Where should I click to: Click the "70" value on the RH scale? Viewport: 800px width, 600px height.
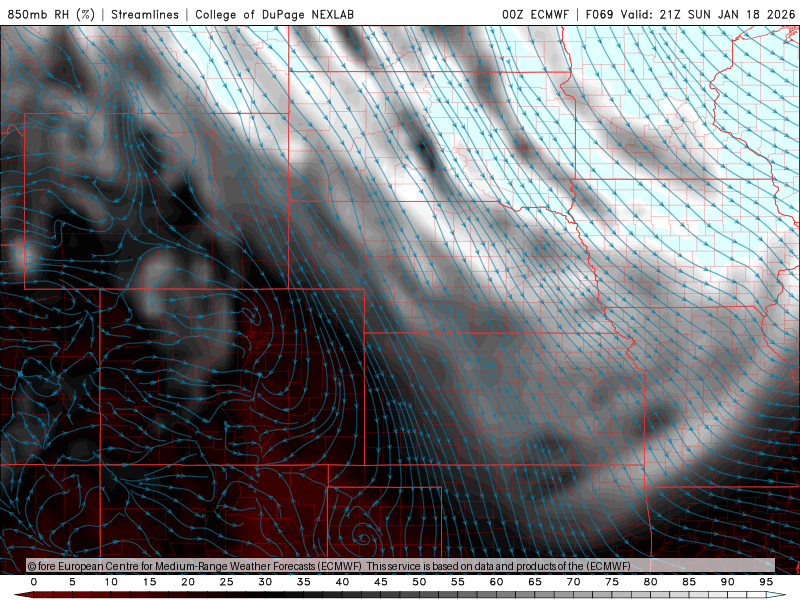(573, 582)
